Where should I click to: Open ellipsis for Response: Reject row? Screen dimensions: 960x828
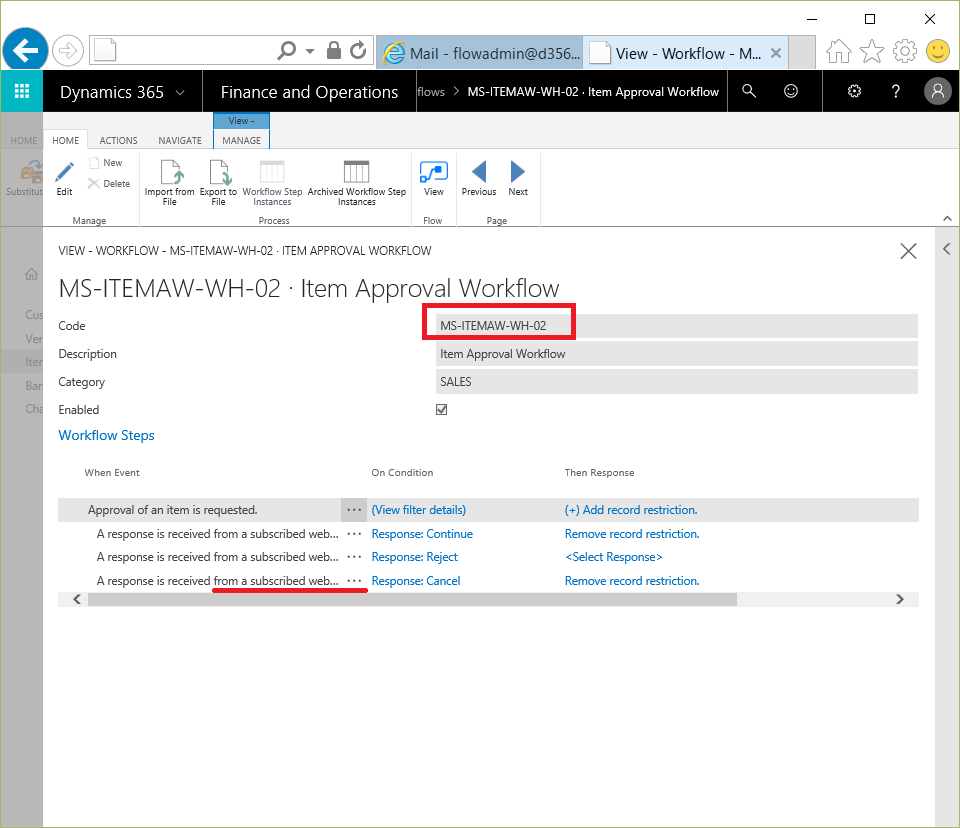[354, 557]
